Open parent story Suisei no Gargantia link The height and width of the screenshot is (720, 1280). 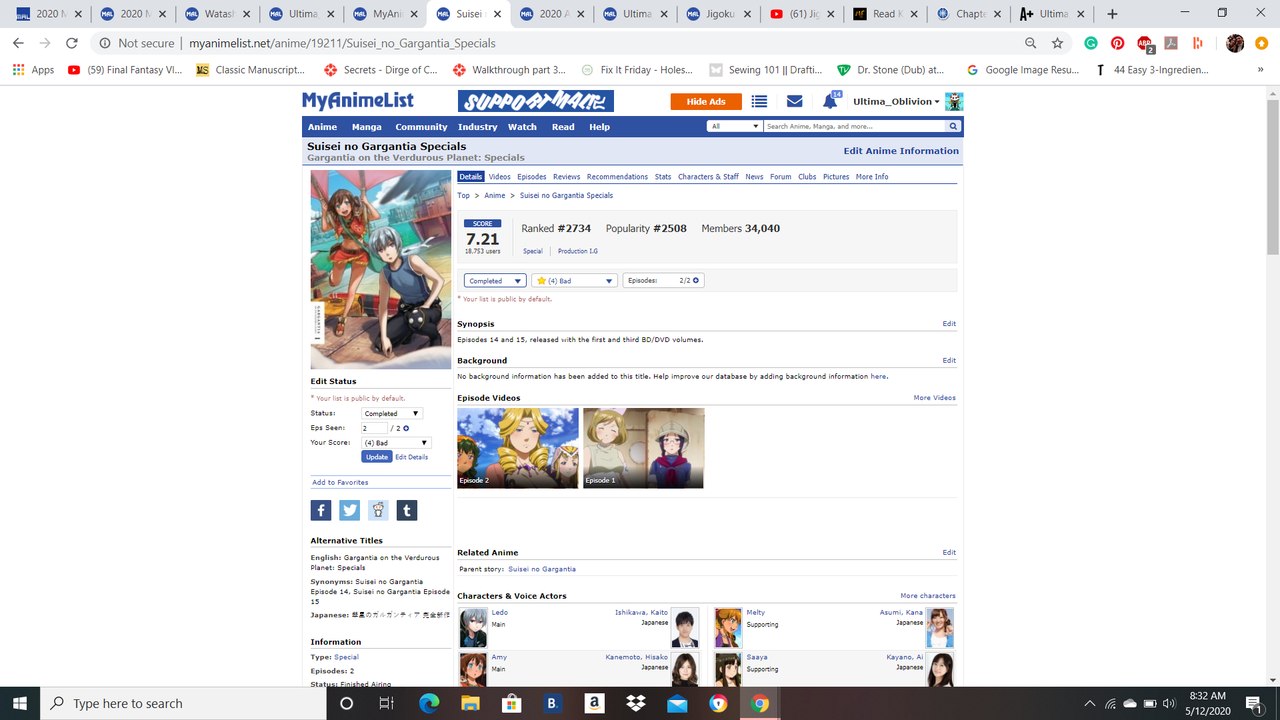(x=542, y=569)
